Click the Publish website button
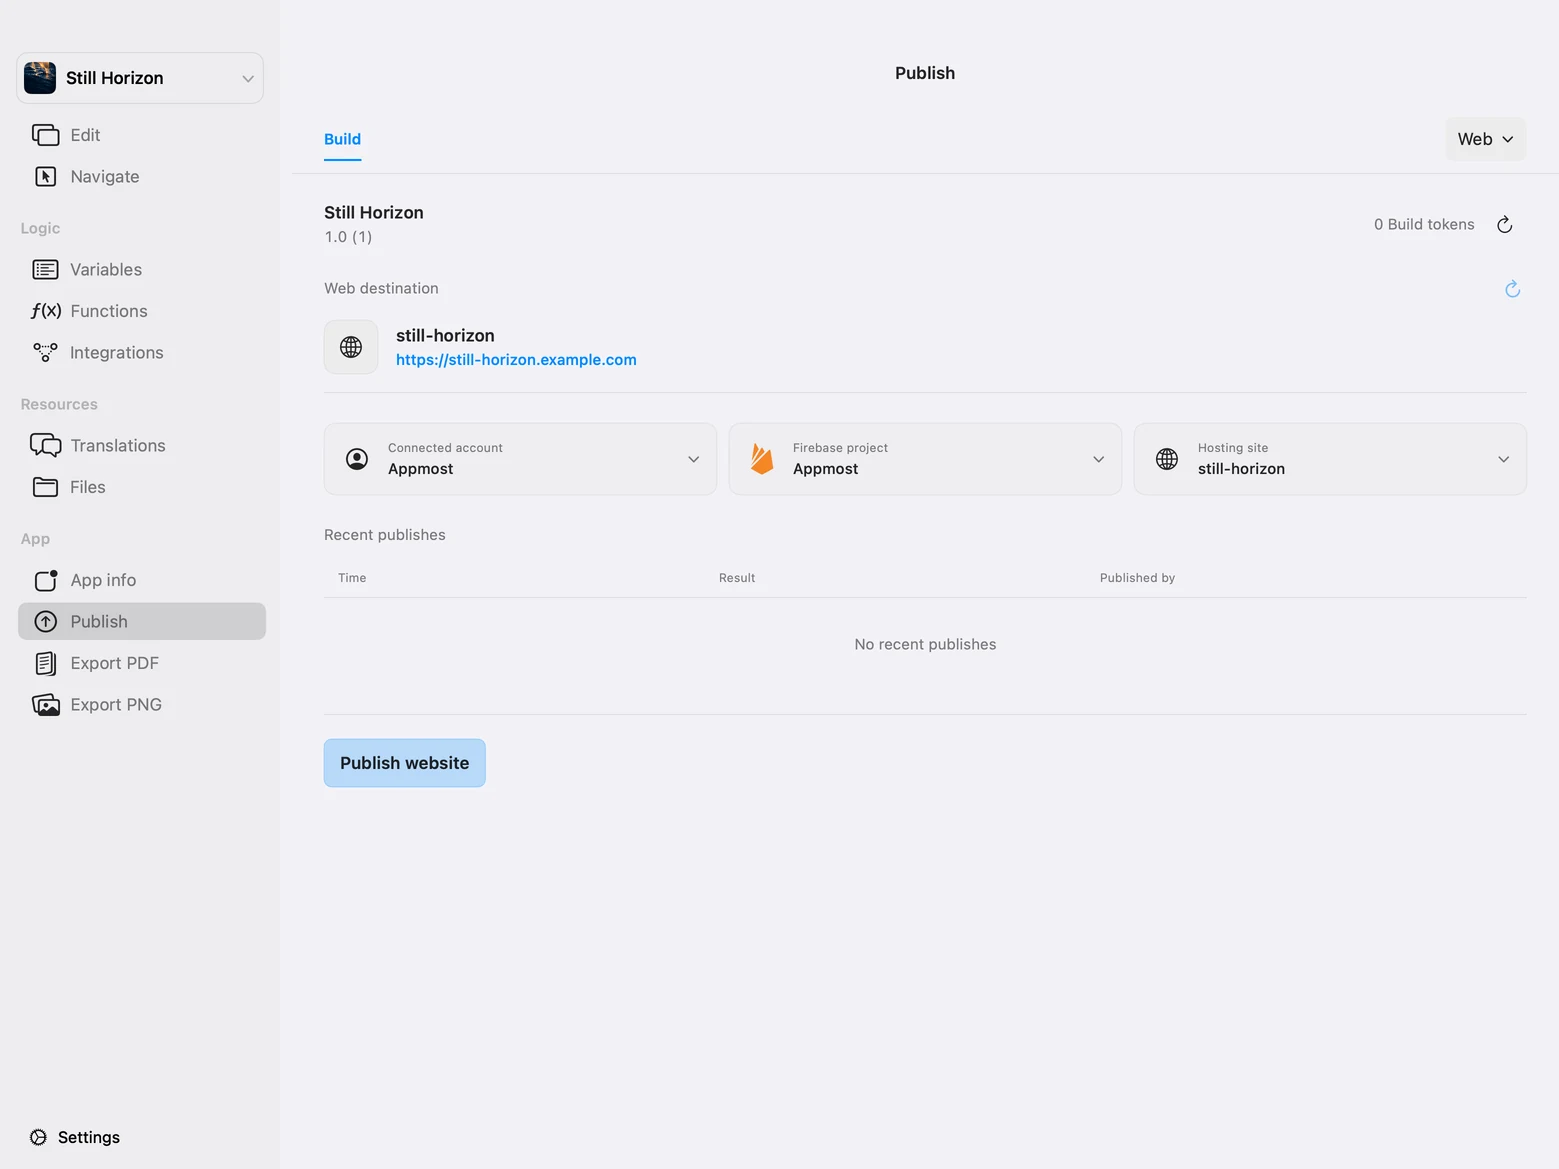1559x1169 pixels. (405, 763)
